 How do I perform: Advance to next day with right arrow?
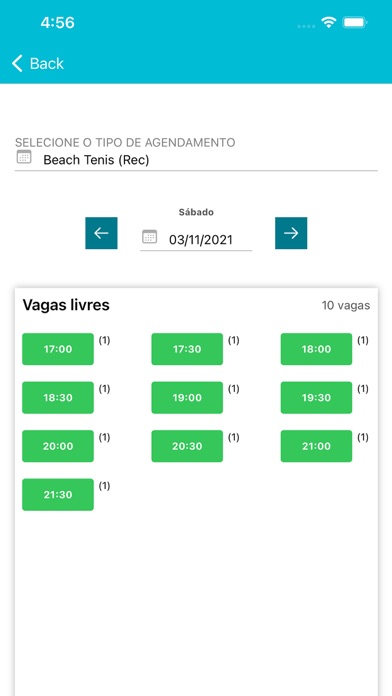pos(291,233)
